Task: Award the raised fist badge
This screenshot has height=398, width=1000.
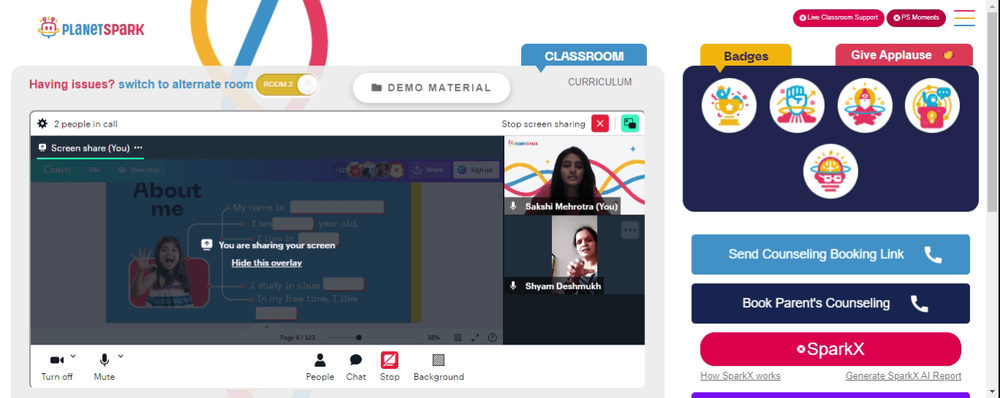Action: [797, 105]
